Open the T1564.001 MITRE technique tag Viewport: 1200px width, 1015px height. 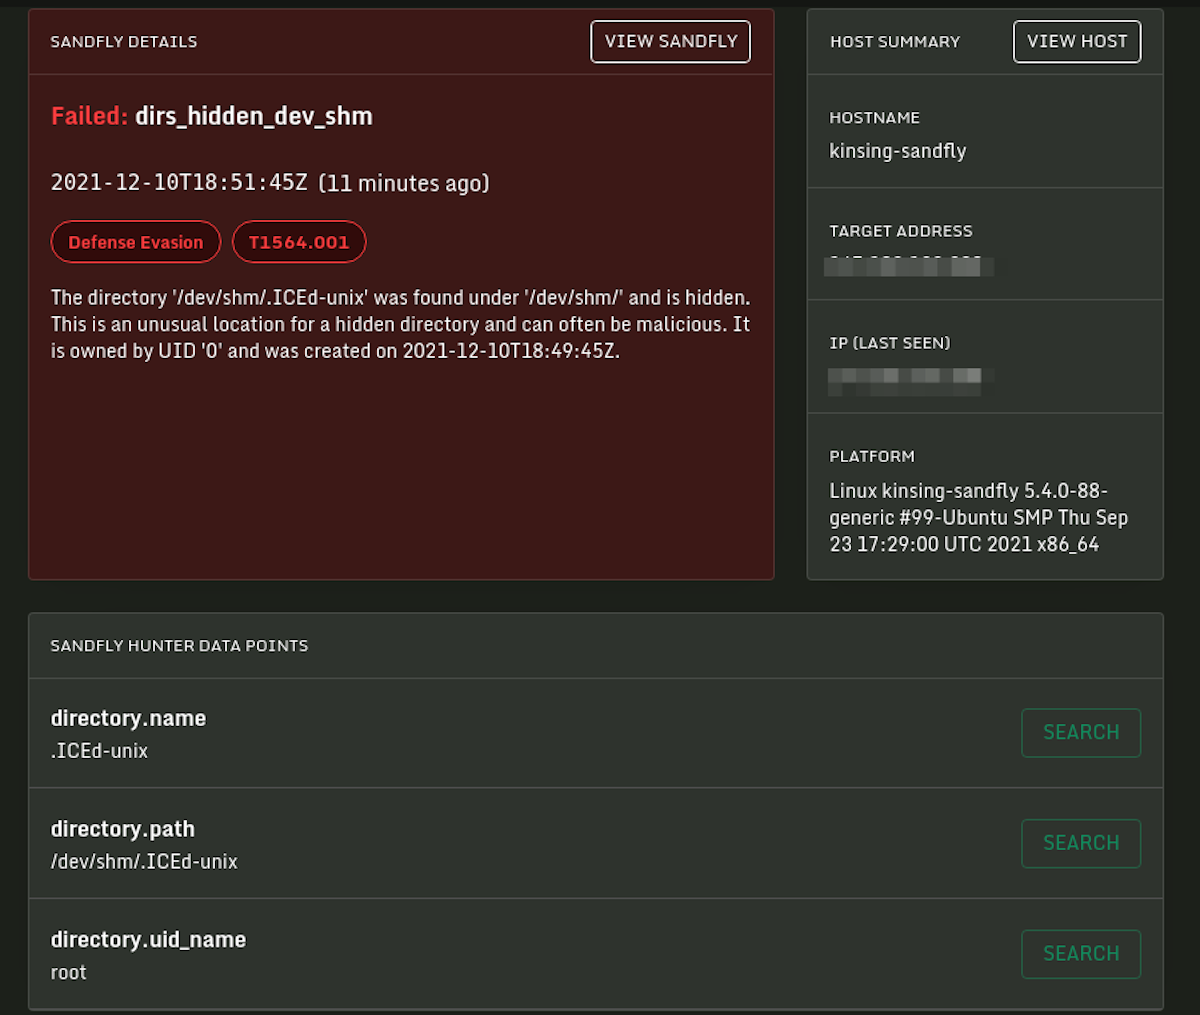tap(299, 242)
